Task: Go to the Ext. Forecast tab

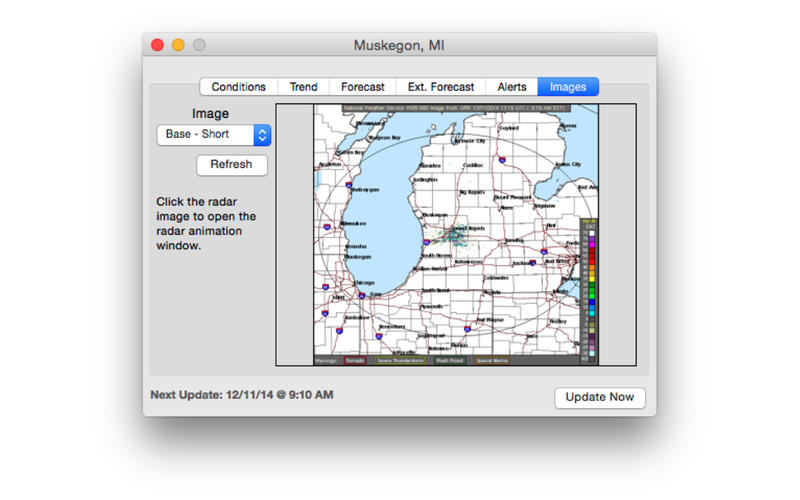Action: (440, 87)
